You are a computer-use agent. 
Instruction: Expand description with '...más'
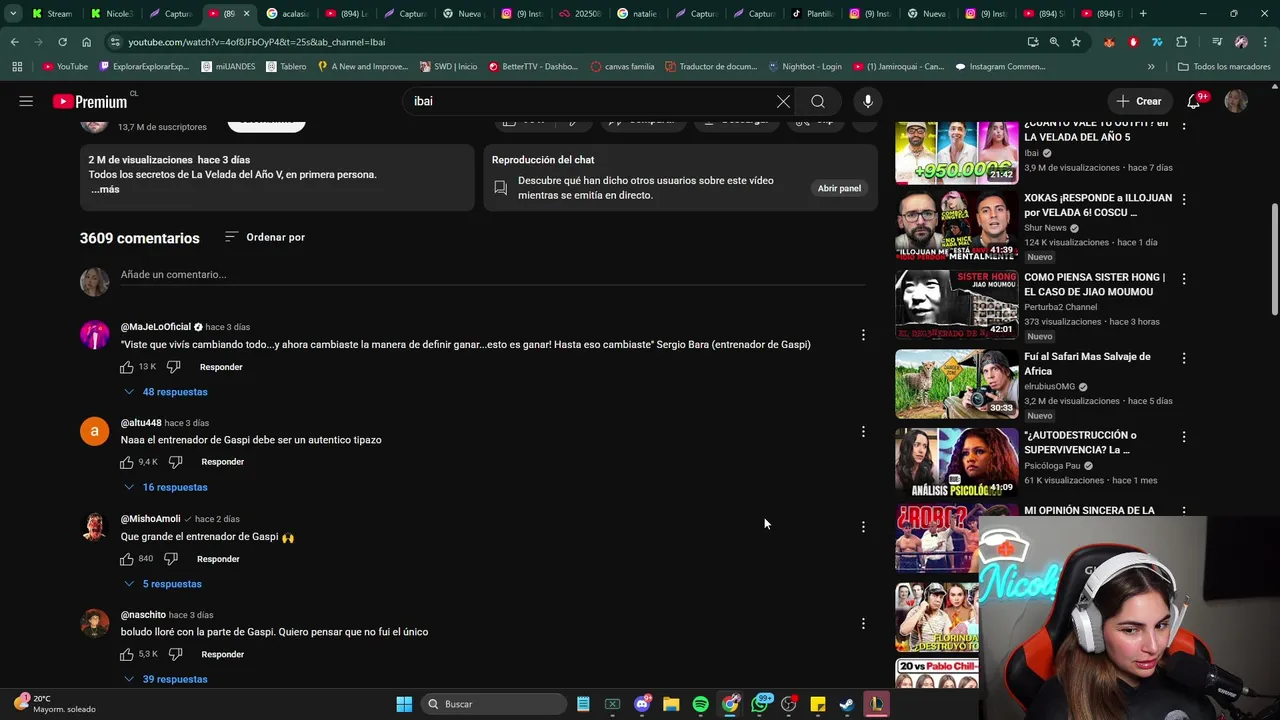105,189
